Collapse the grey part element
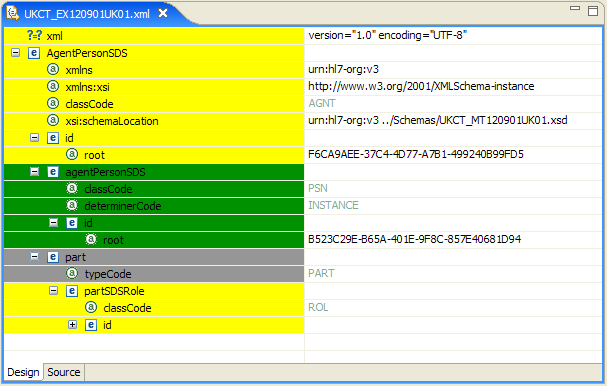Viewport: 607px width, 386px height. pos(34,257)
